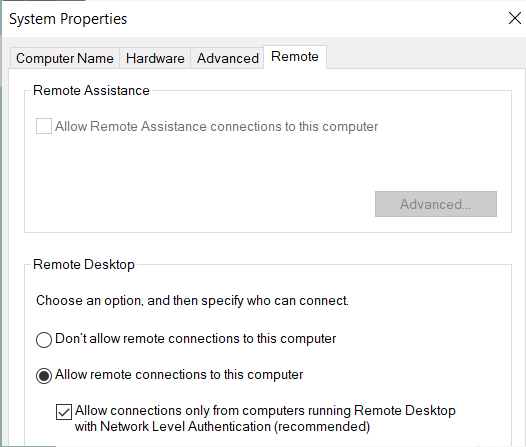The width and height of the screenshot is (526, 447).
Task: Click the Allow Remote Assistance connections label text
Action: (217, 126)
